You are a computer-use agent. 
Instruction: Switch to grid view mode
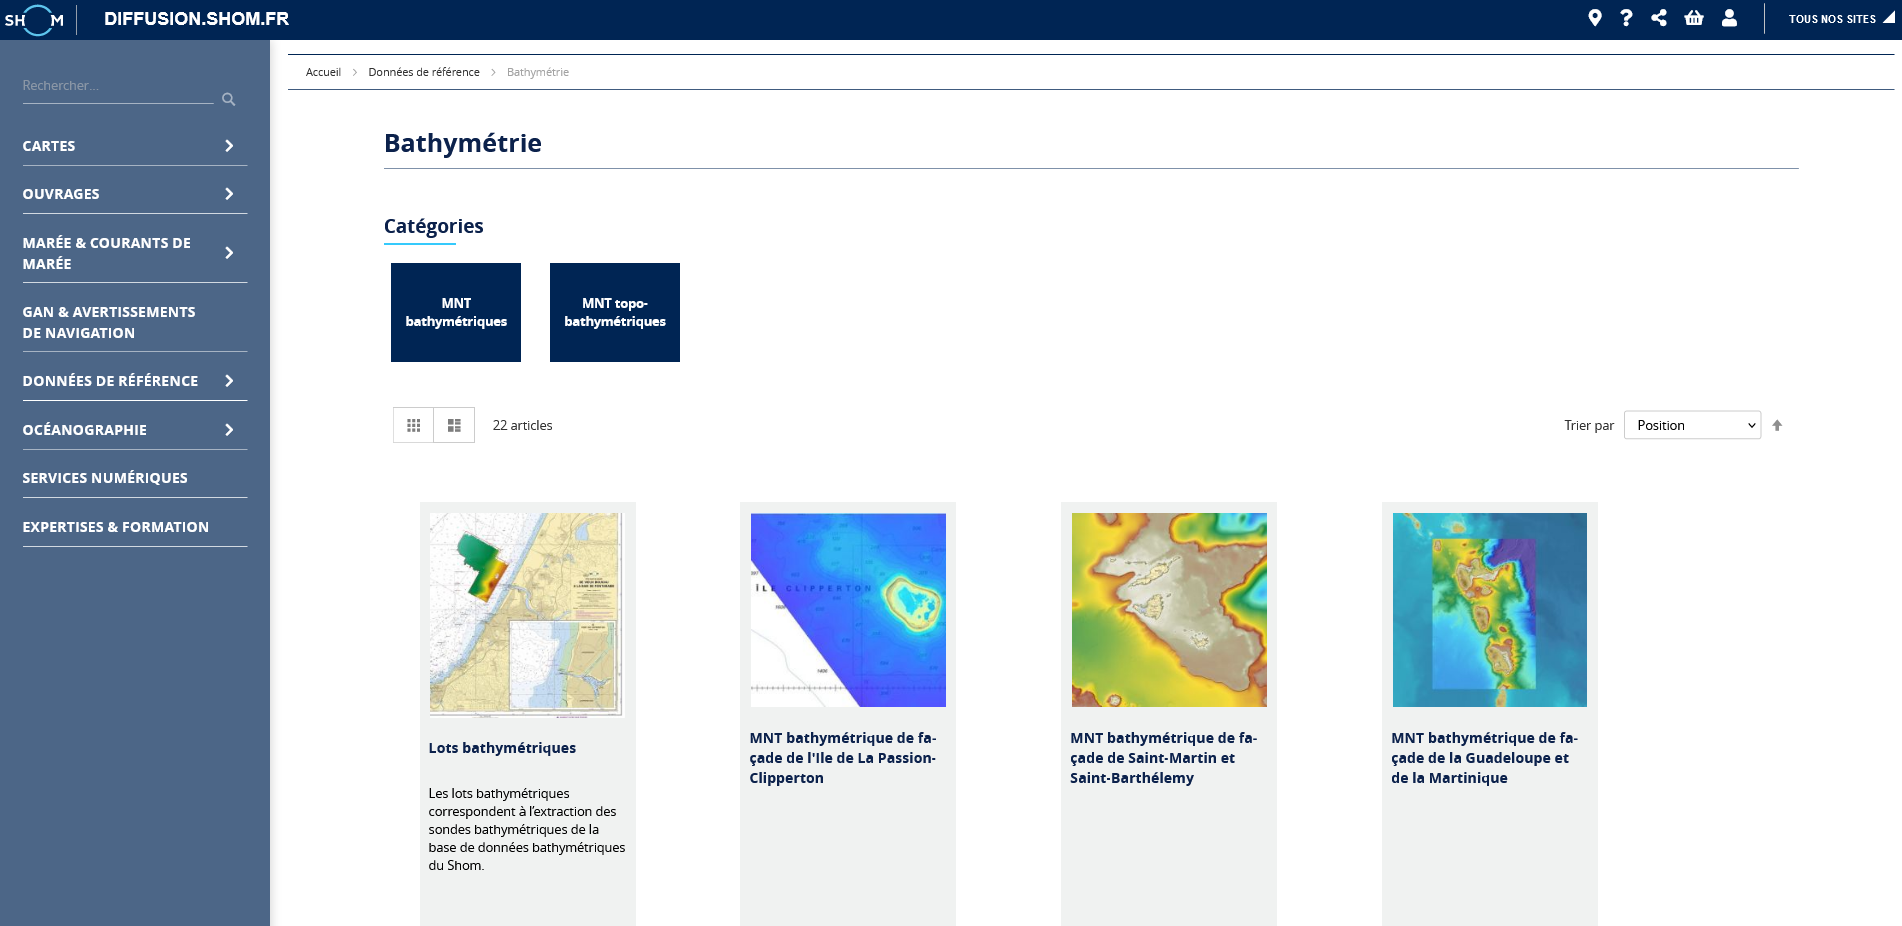413,425
